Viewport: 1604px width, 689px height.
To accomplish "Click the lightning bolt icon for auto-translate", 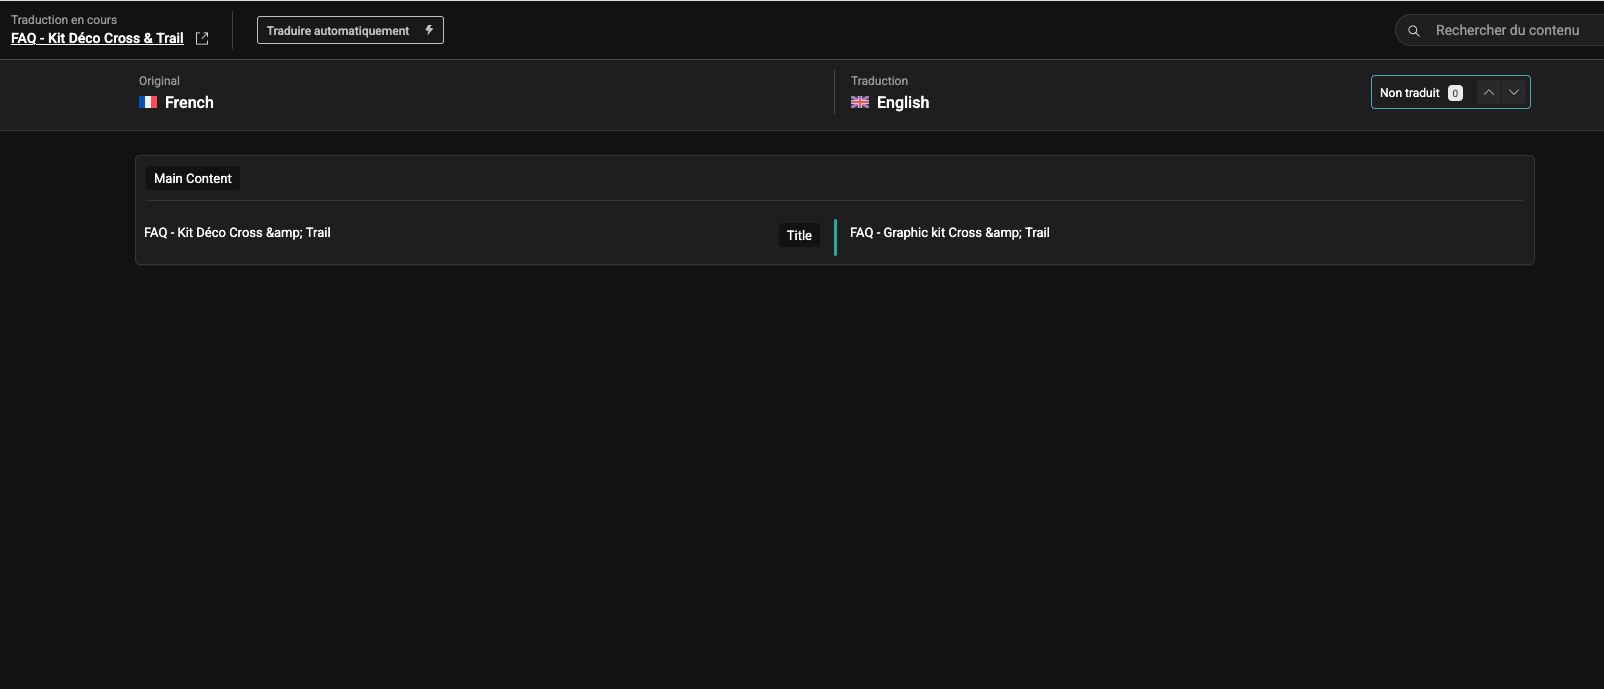I will (x=429, y=30).
